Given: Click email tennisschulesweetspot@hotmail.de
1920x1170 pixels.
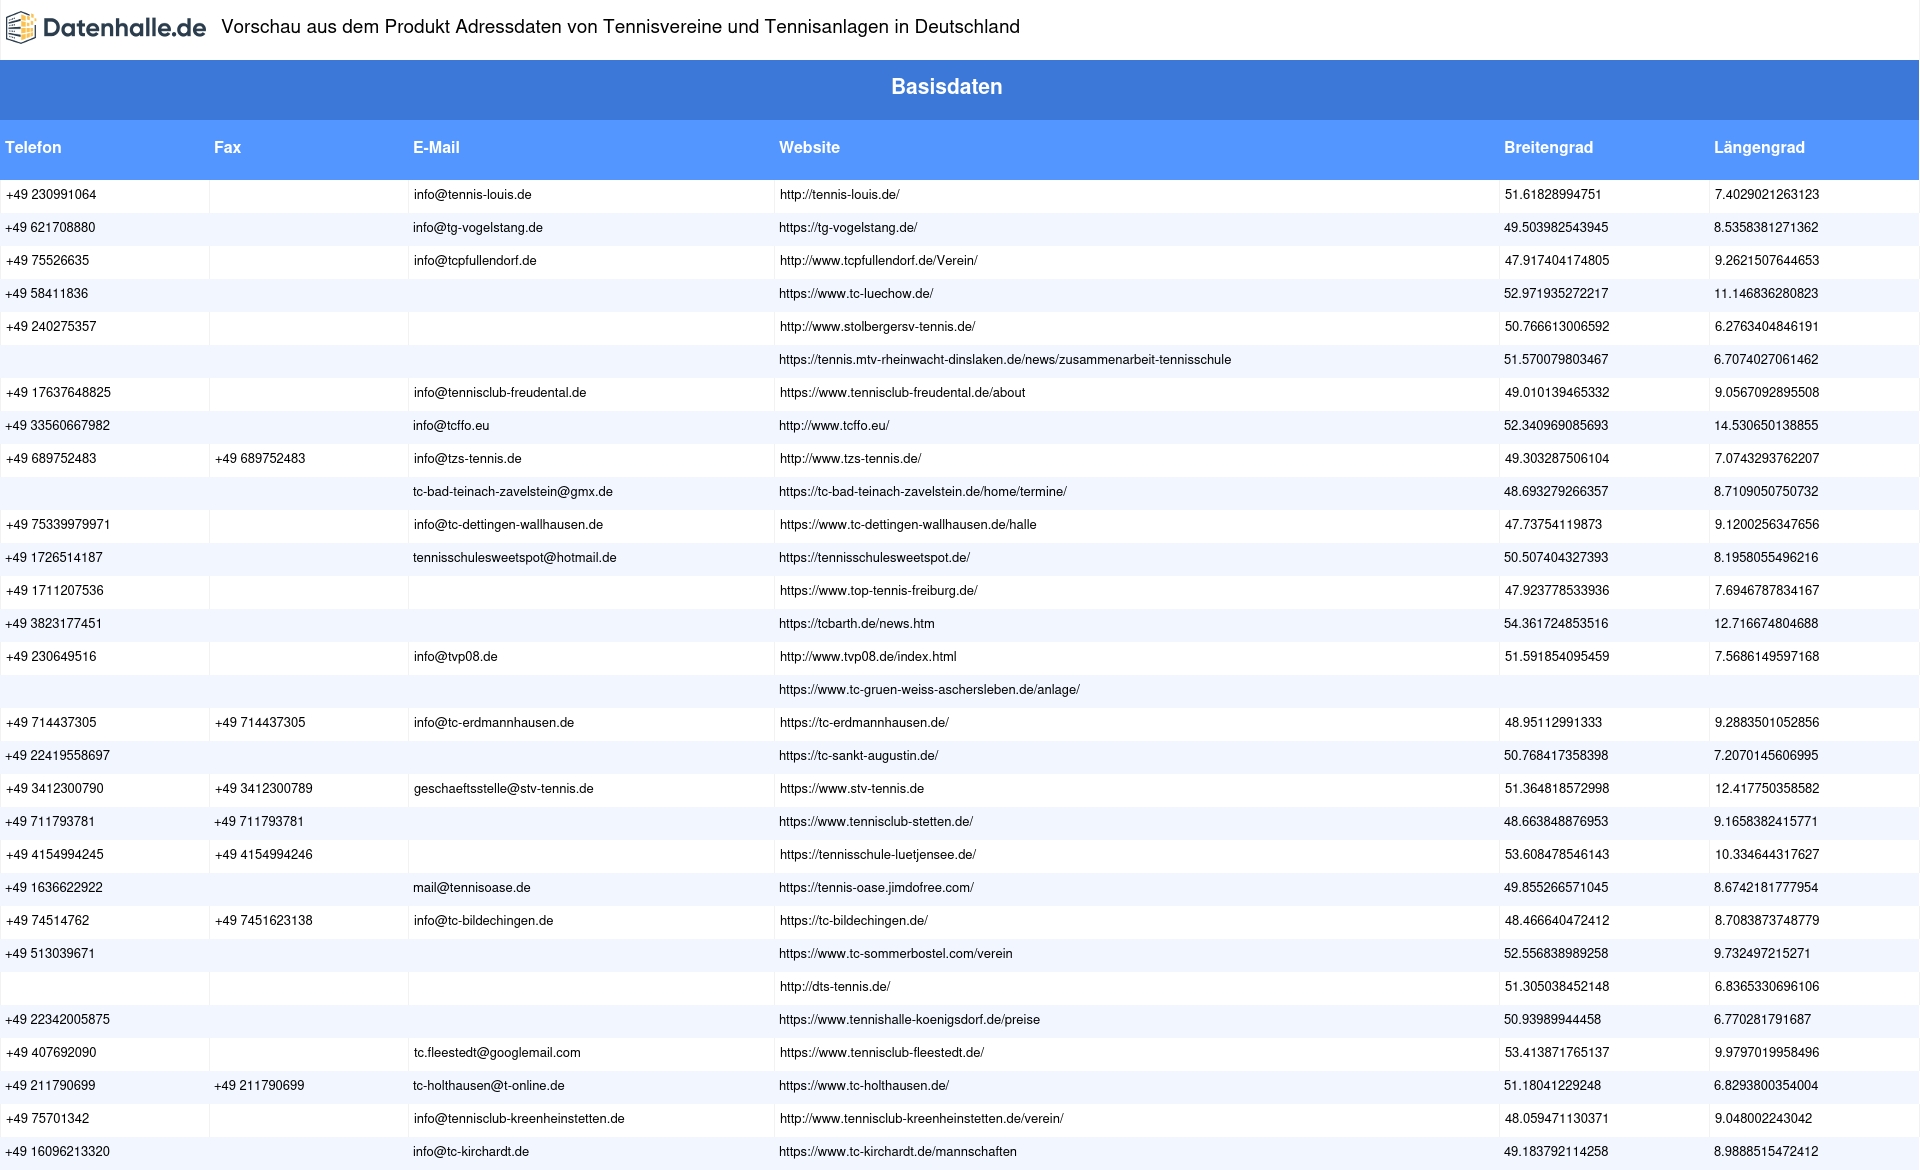Looking at the screenshot, I should coord(515,558).
